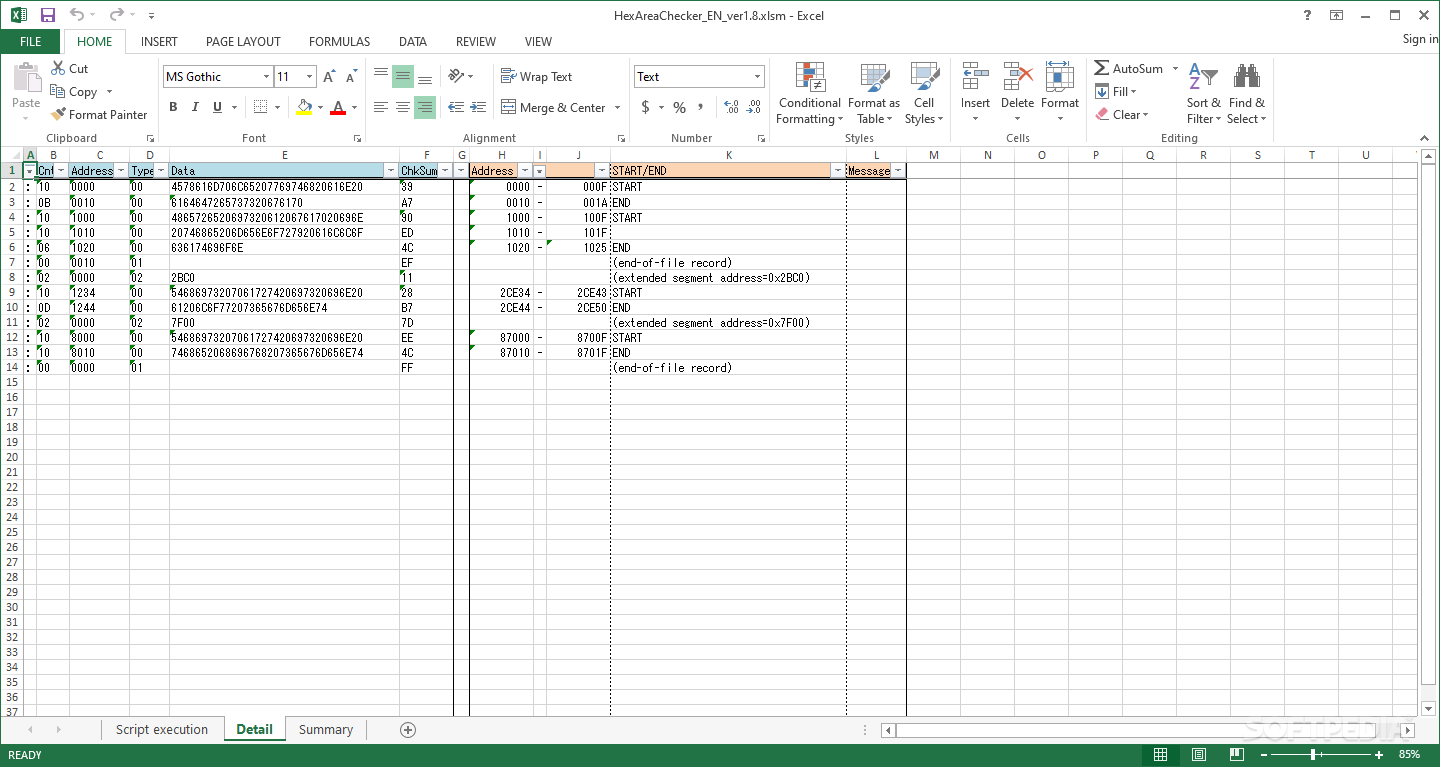Image resolution: width=1440 pixels, height=767 pixels.
Task: Open the font name dropdown
Action: click(x=266, y=77)
